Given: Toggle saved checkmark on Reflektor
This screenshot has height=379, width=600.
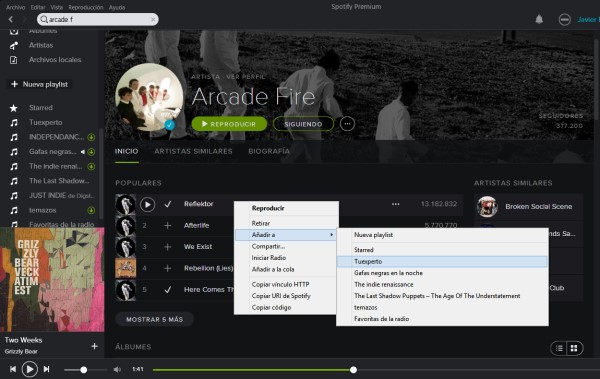Looking at the screenshot, I should 168,204.
